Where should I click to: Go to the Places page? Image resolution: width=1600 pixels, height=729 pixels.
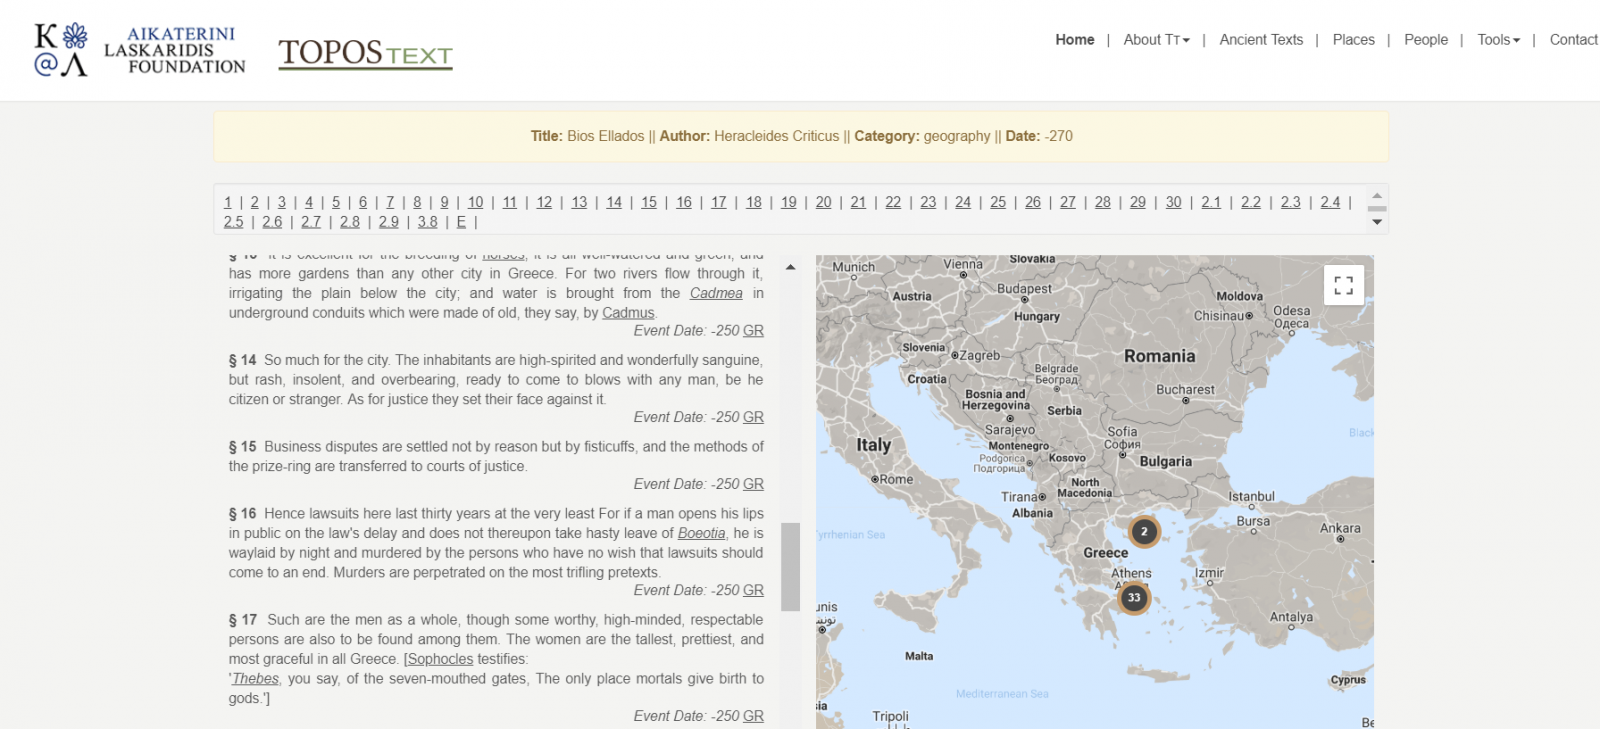coord(1353,40)
